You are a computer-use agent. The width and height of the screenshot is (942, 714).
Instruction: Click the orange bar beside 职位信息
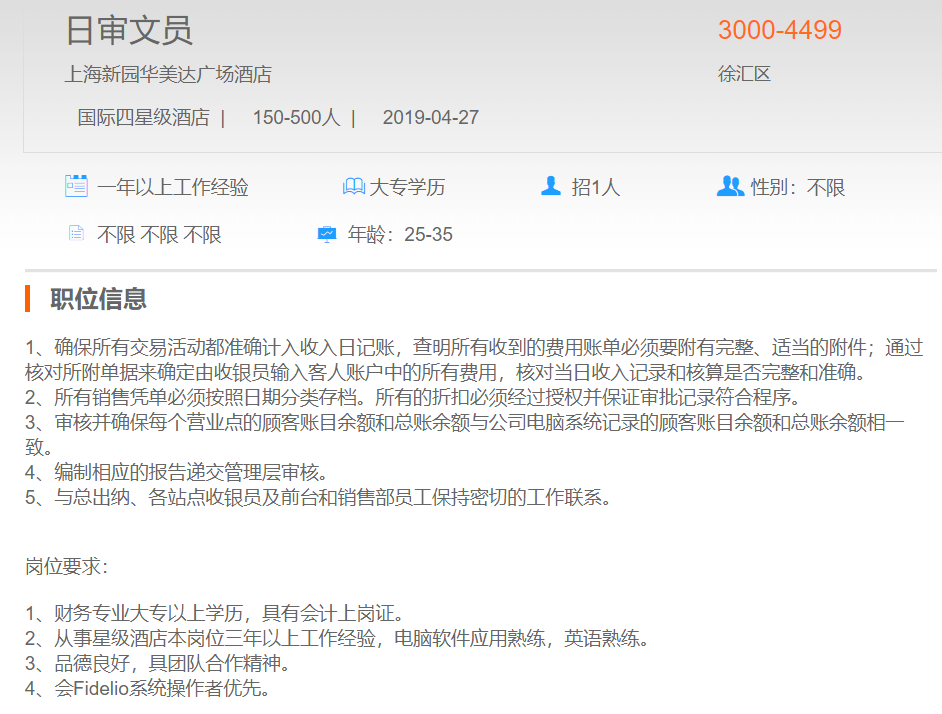[x=28, y=298]
